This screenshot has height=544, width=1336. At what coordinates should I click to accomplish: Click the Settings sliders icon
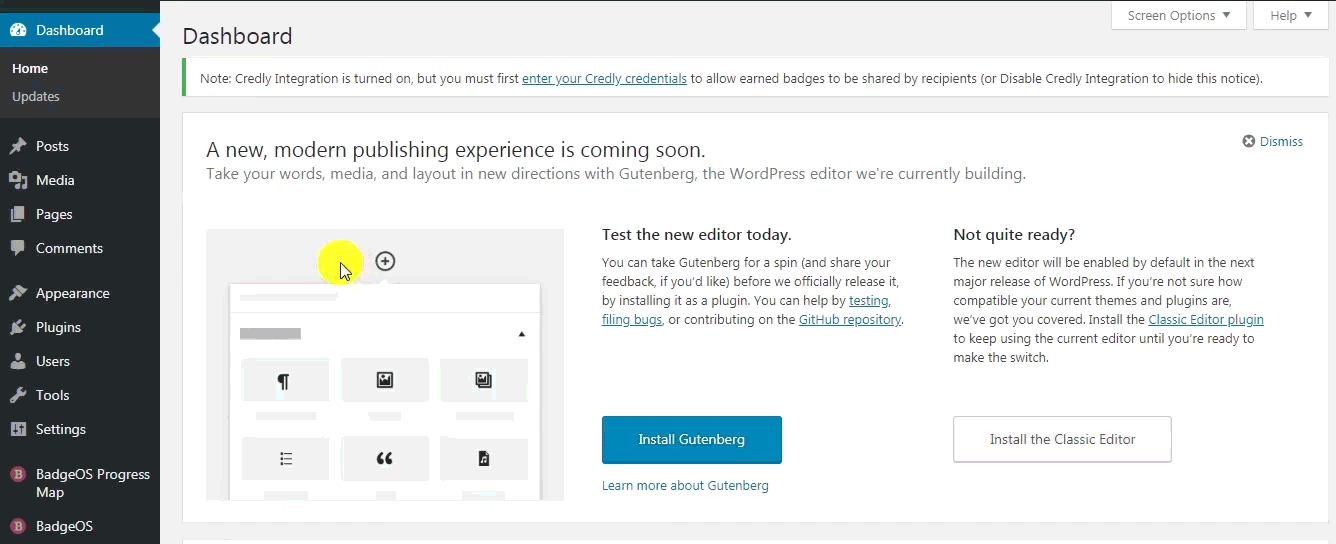[18, 429]
